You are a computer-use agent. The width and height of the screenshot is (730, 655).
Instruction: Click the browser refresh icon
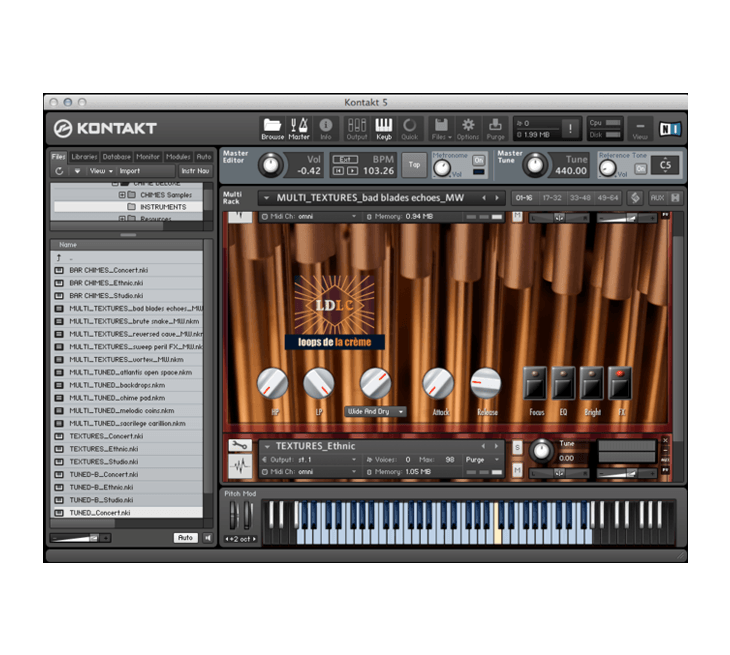click(59, 171)
